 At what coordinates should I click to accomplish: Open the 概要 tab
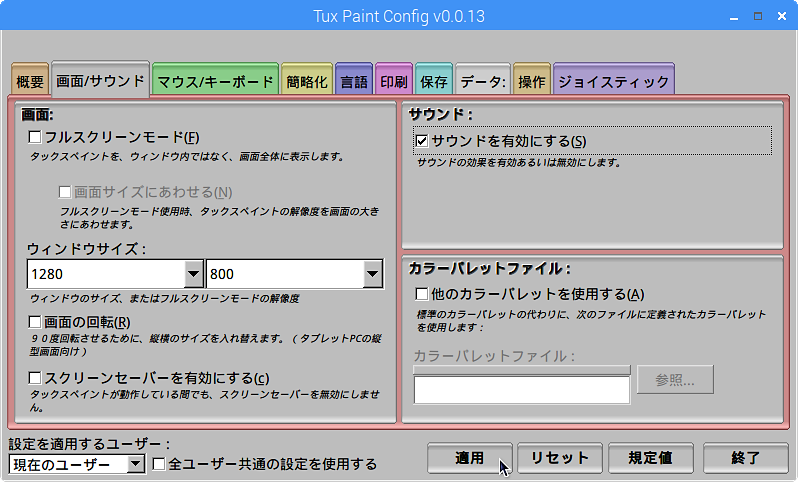pyautogui.click(x=30, y=80)
